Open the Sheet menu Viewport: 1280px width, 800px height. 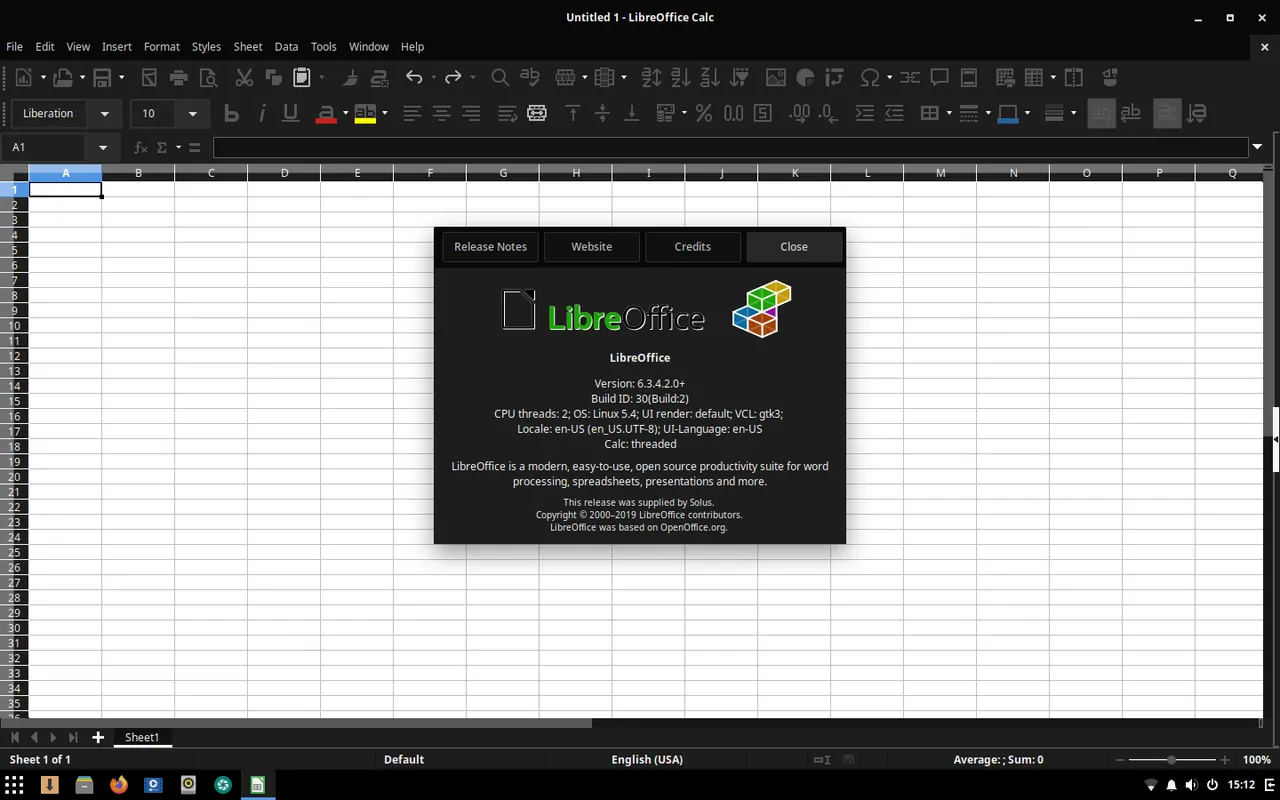[x=247, y=46]
